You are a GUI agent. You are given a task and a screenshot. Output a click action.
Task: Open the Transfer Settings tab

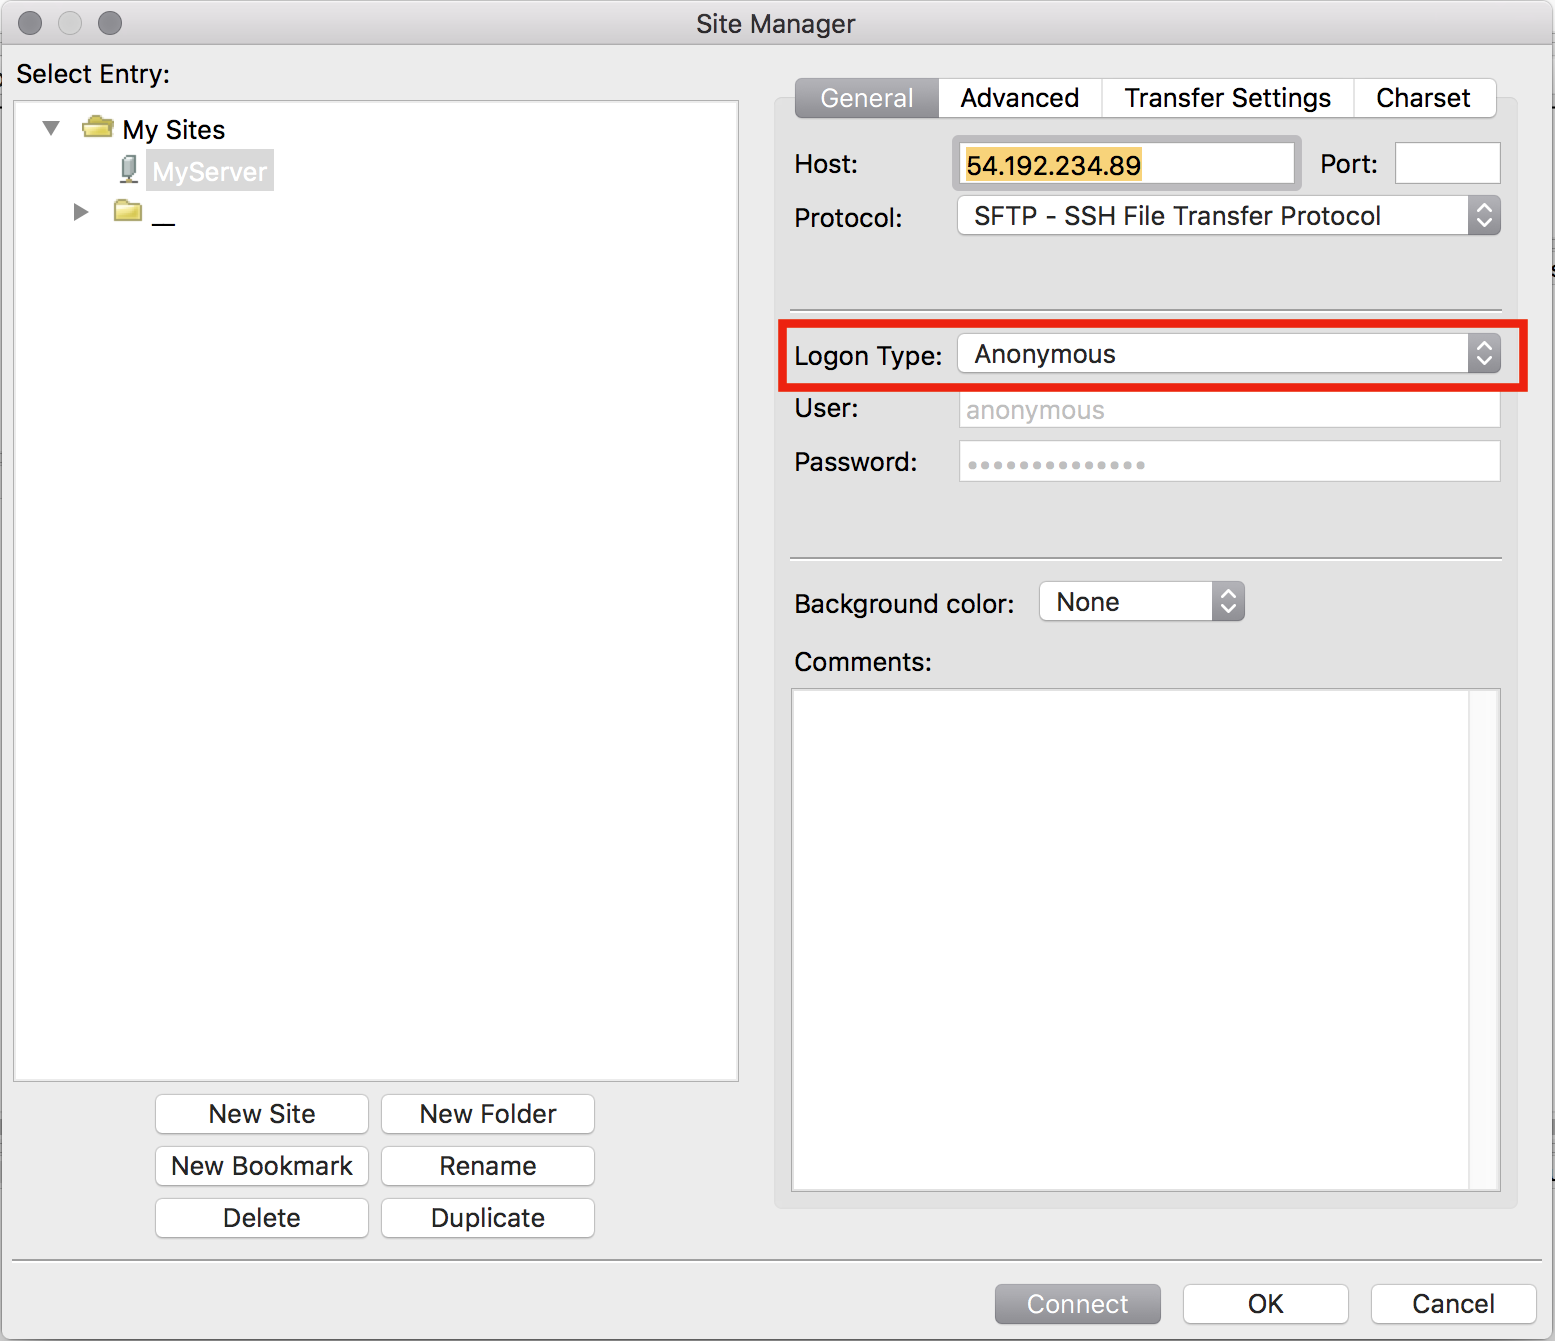tap(1227, 97)
